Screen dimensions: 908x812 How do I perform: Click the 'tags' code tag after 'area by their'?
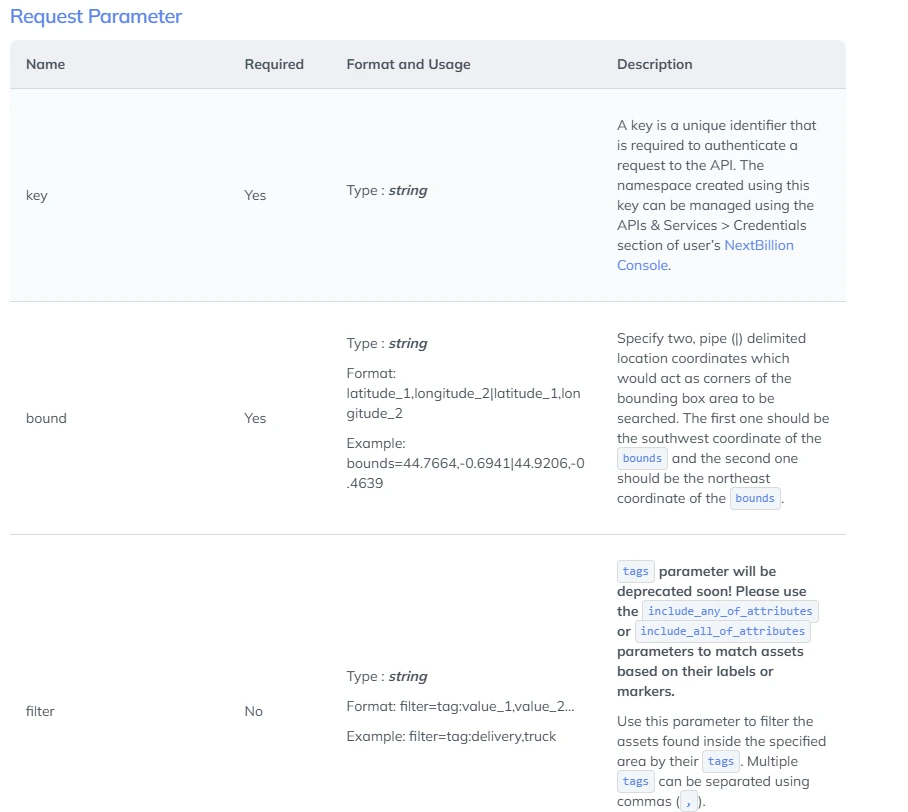pos(720,761)
